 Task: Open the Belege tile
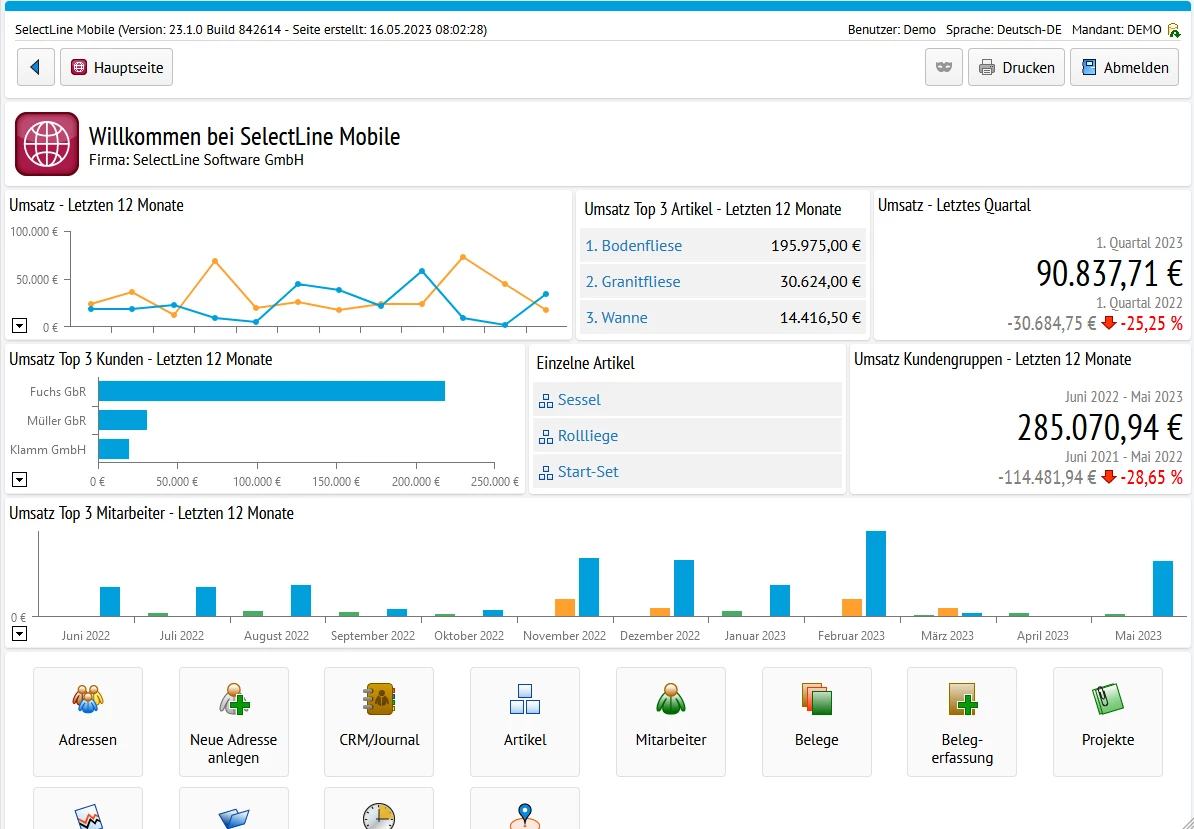pyautogui.click(x=816, y=722)
